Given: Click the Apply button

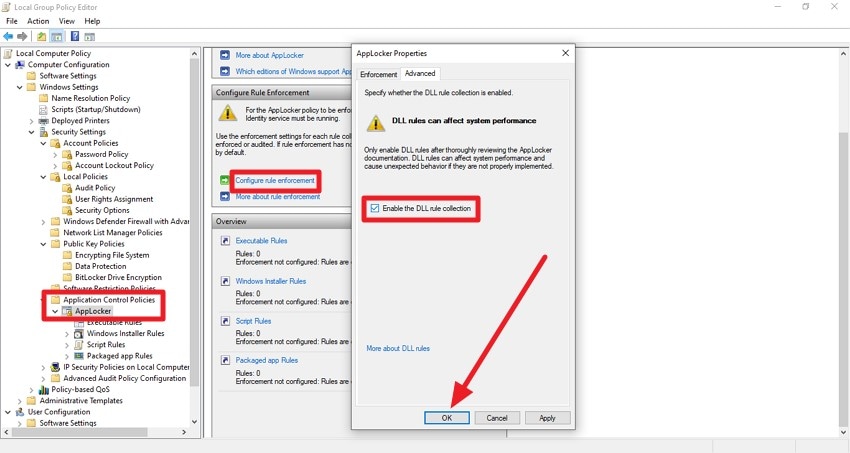Looking at the screenshot, I should (x=547, y=418).
